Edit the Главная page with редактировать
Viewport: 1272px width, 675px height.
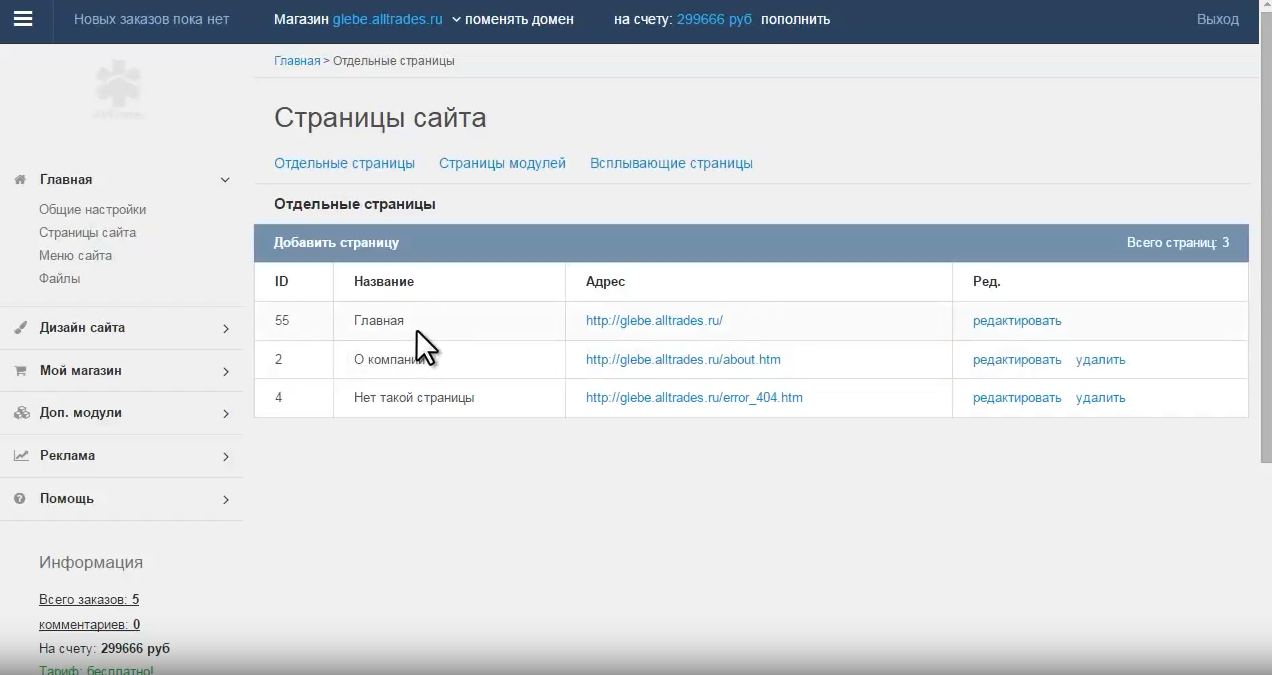point(1017,321)
